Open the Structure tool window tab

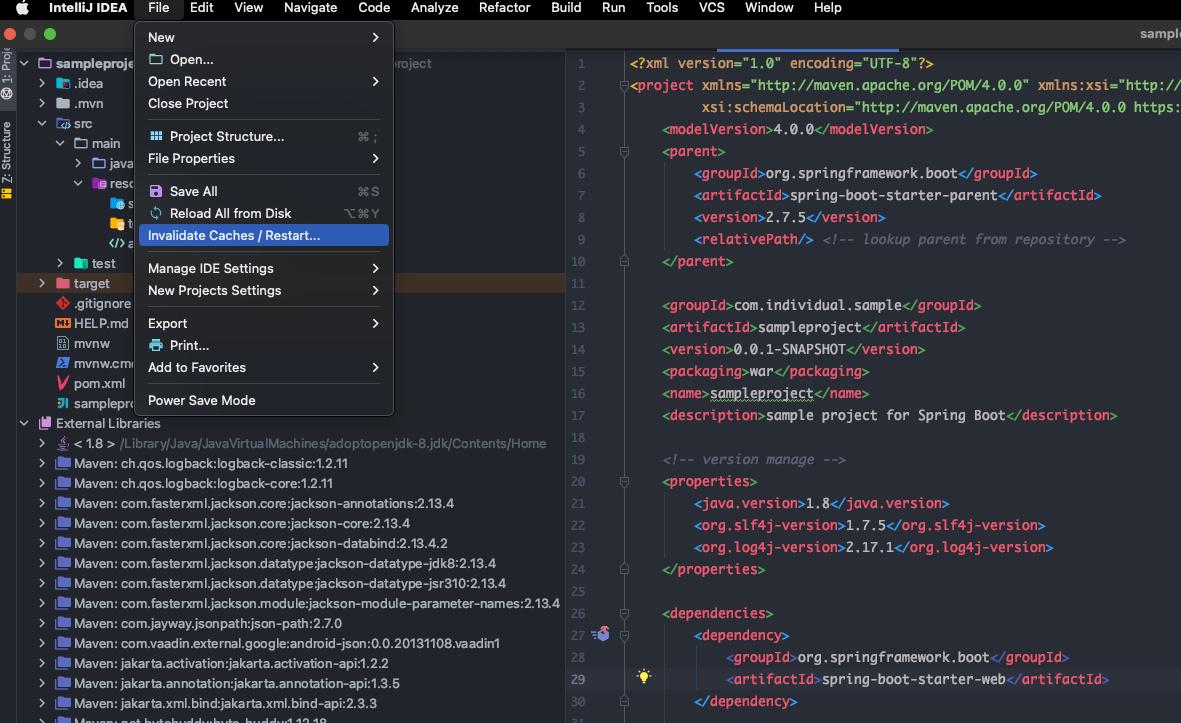[x=7, y=160]
